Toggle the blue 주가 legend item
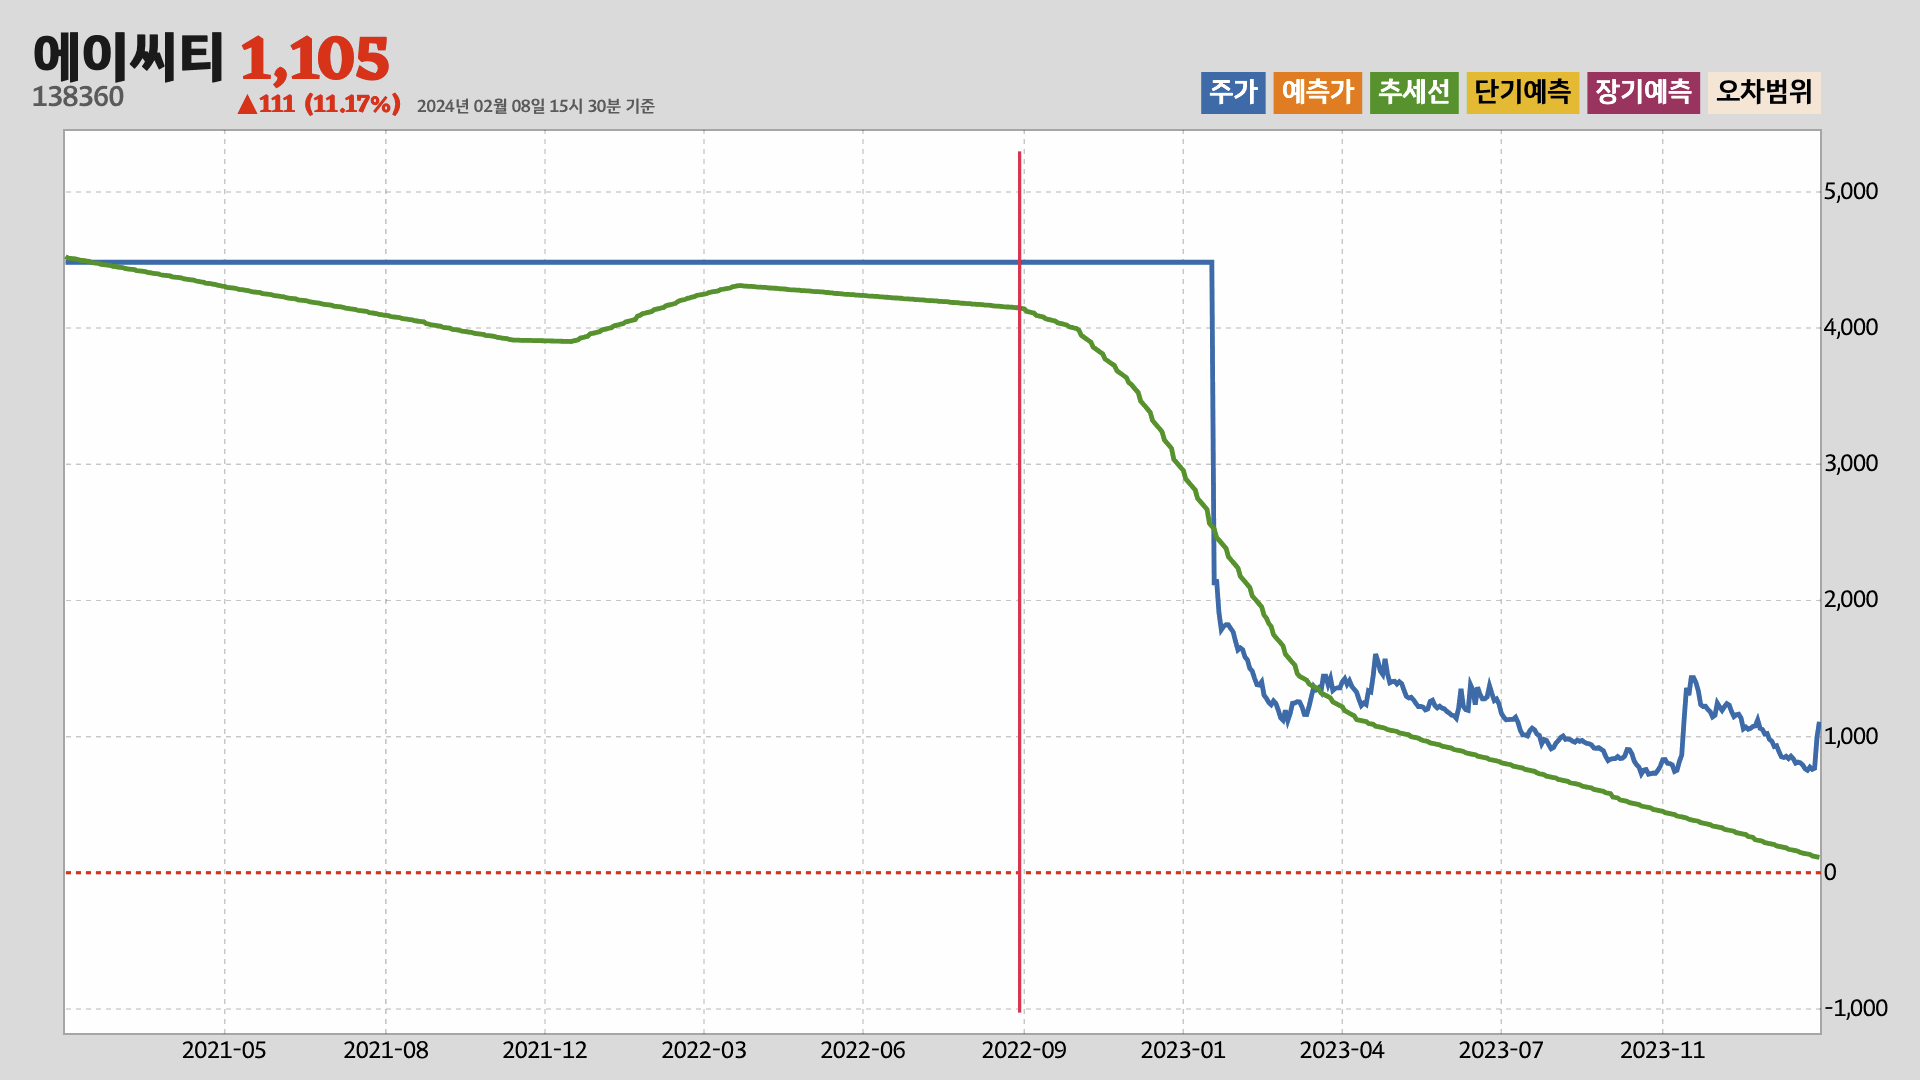This screenshot has height=1080, width=1920. (1233, 92)
